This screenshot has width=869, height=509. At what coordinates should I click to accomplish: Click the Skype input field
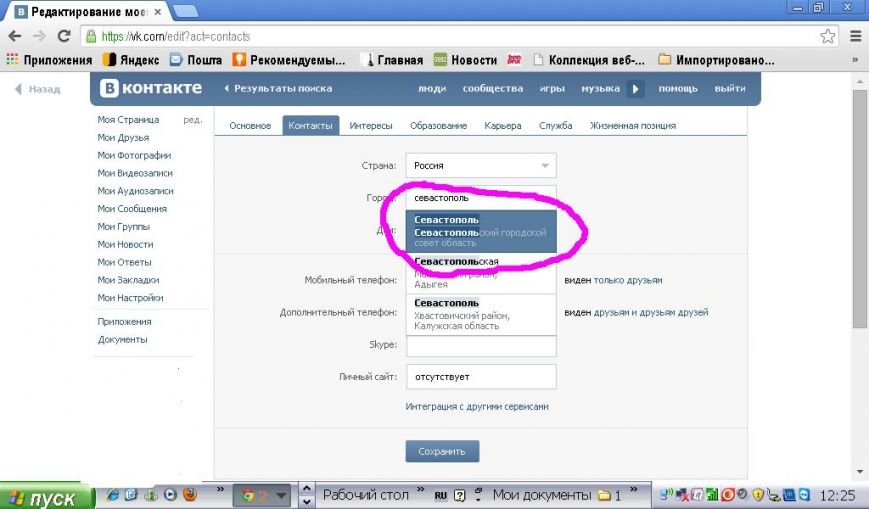[480, 345]
